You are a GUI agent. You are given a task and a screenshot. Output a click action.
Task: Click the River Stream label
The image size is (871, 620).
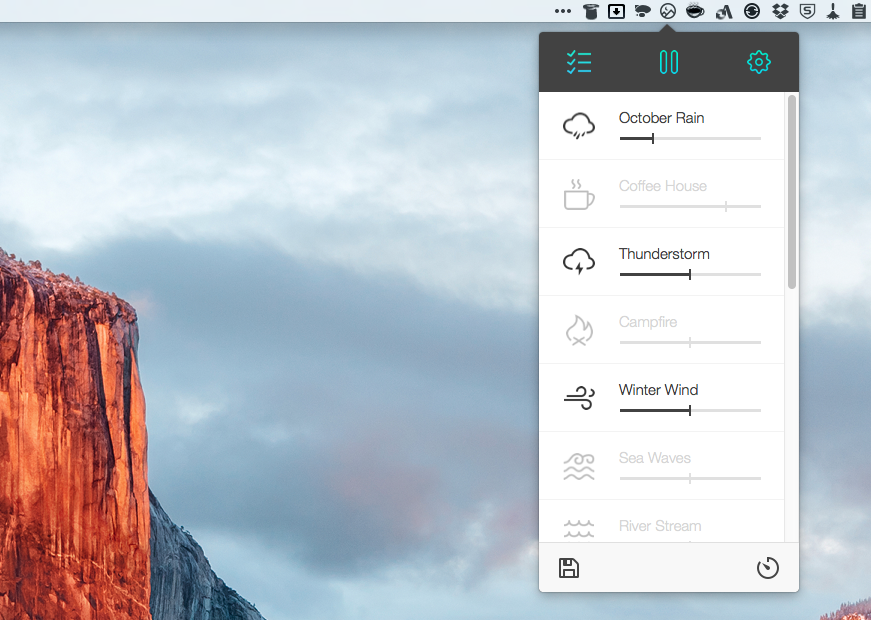click(660, 526)
